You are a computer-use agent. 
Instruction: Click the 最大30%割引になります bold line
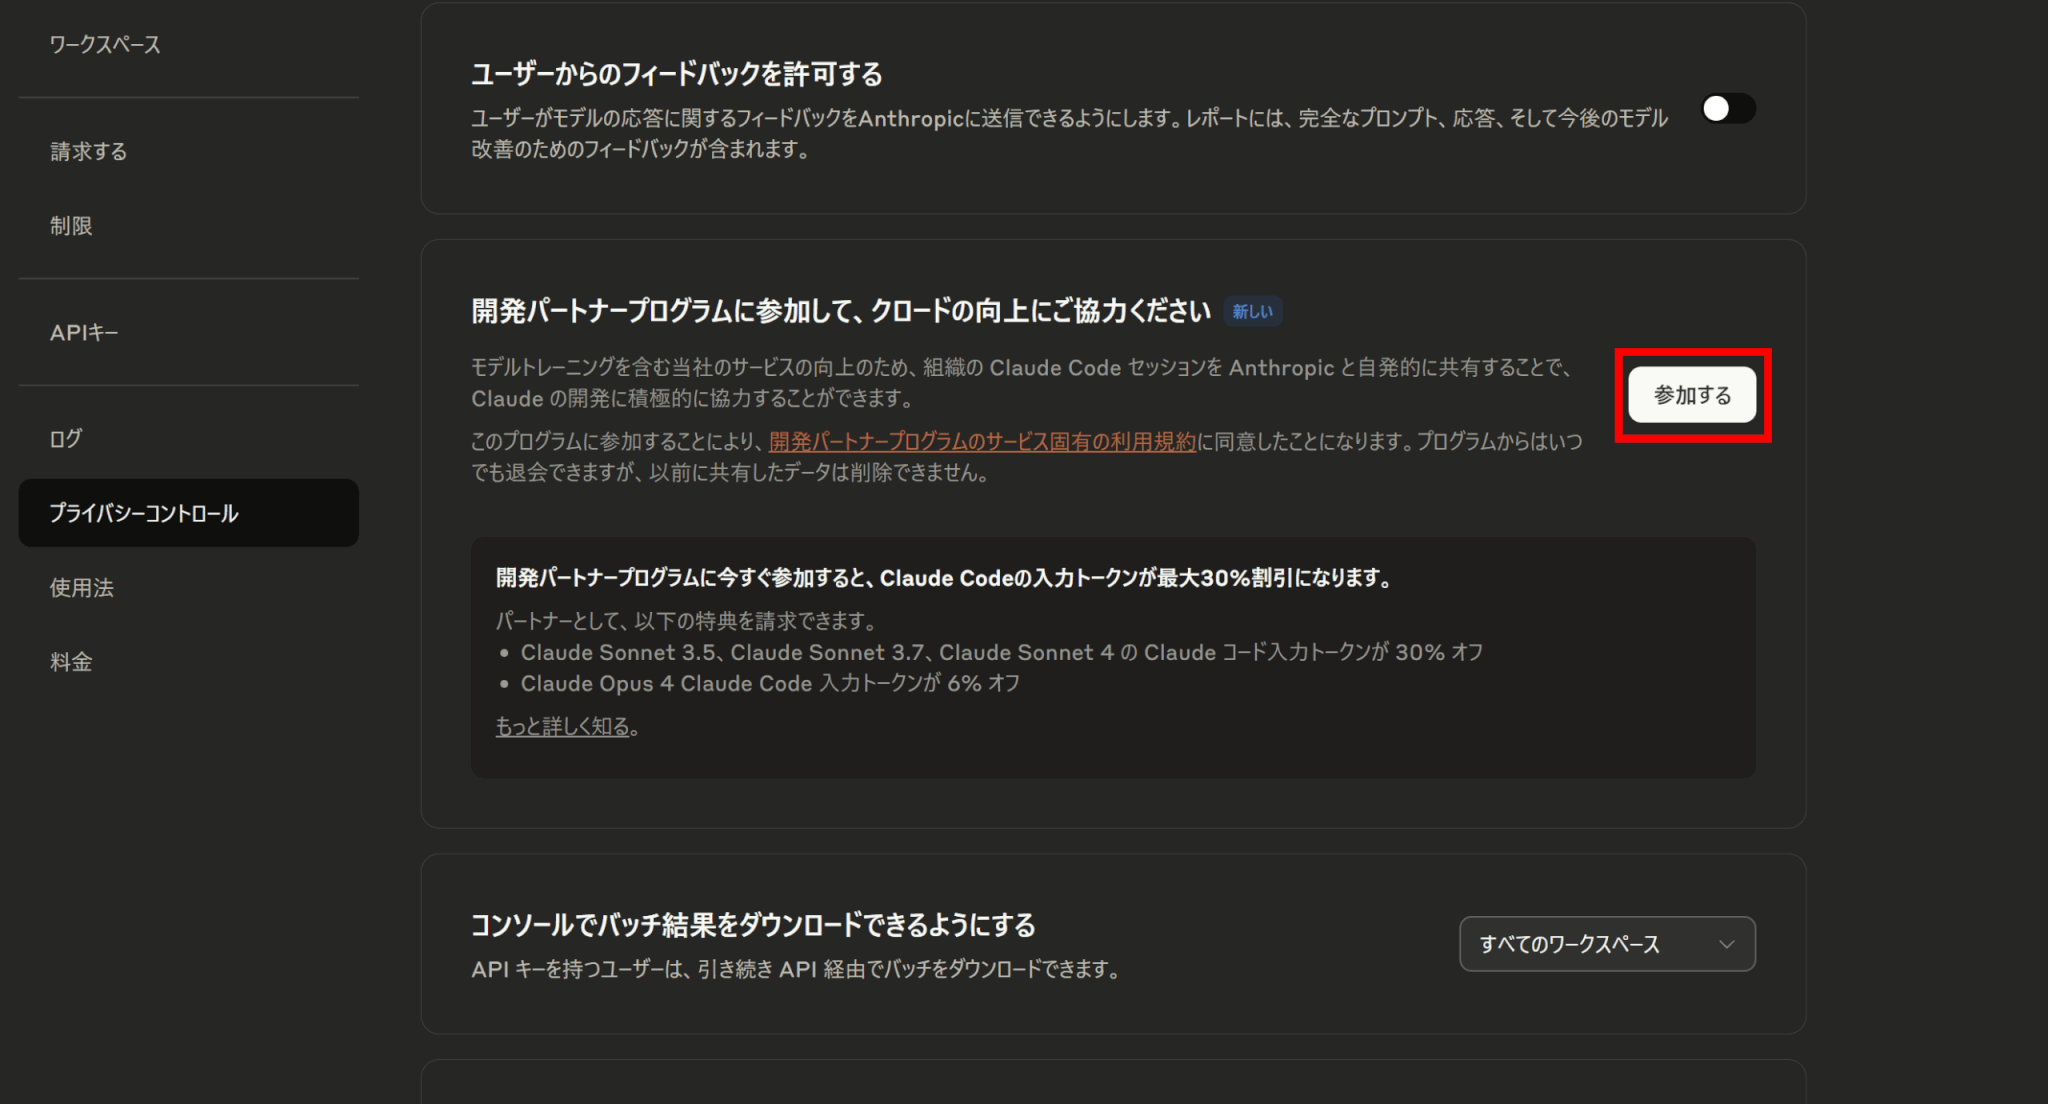click(x=944, y=578)
